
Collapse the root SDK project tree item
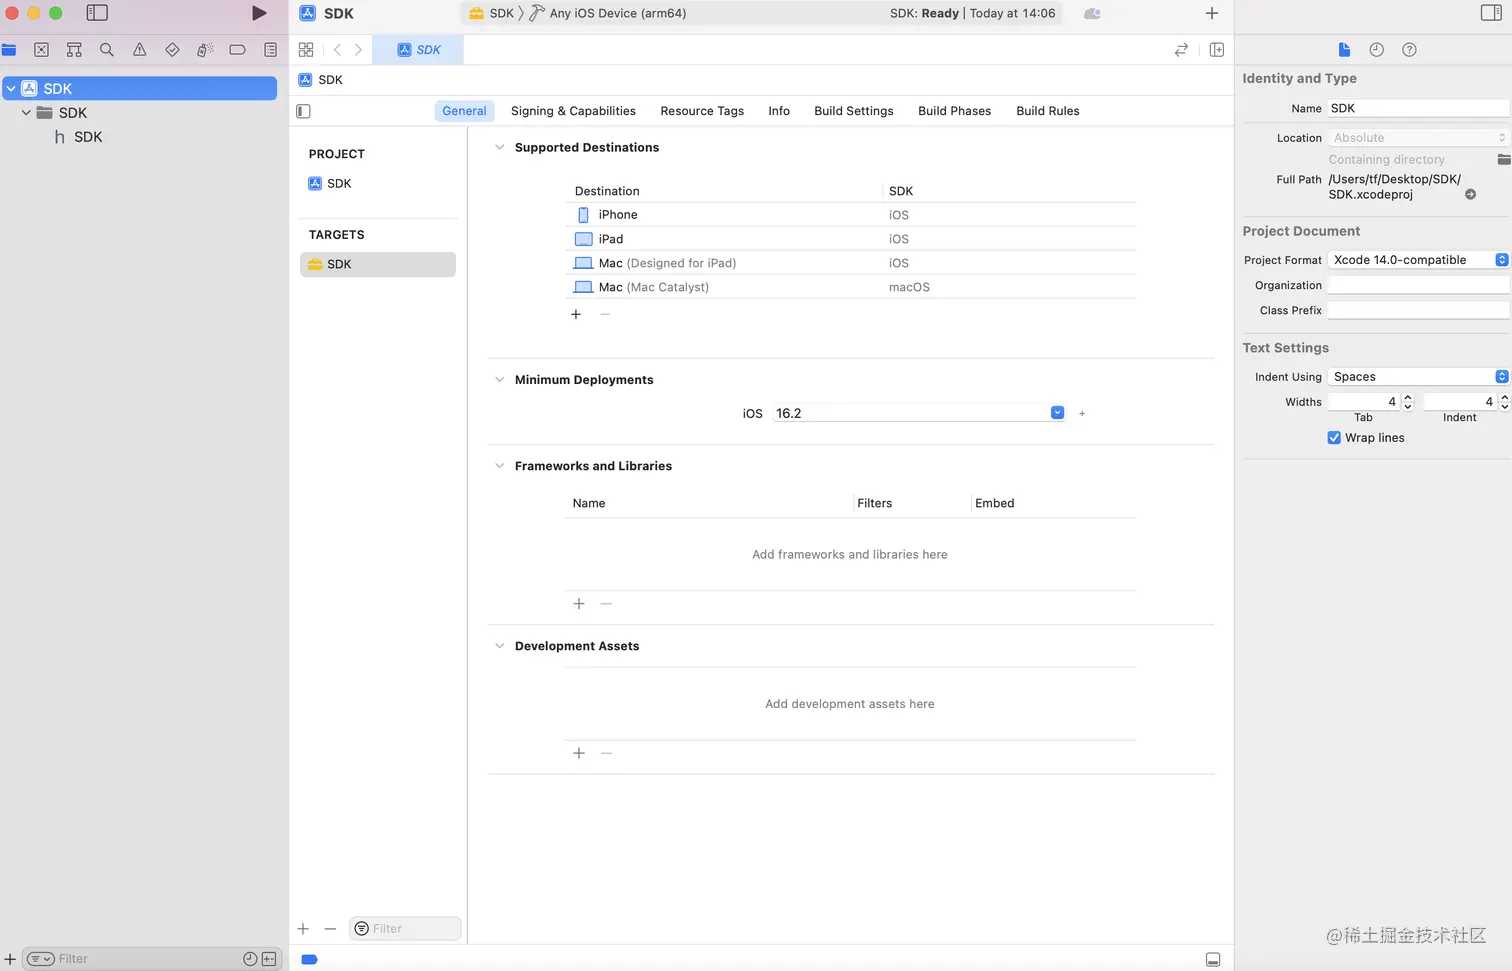coord(11,88)
